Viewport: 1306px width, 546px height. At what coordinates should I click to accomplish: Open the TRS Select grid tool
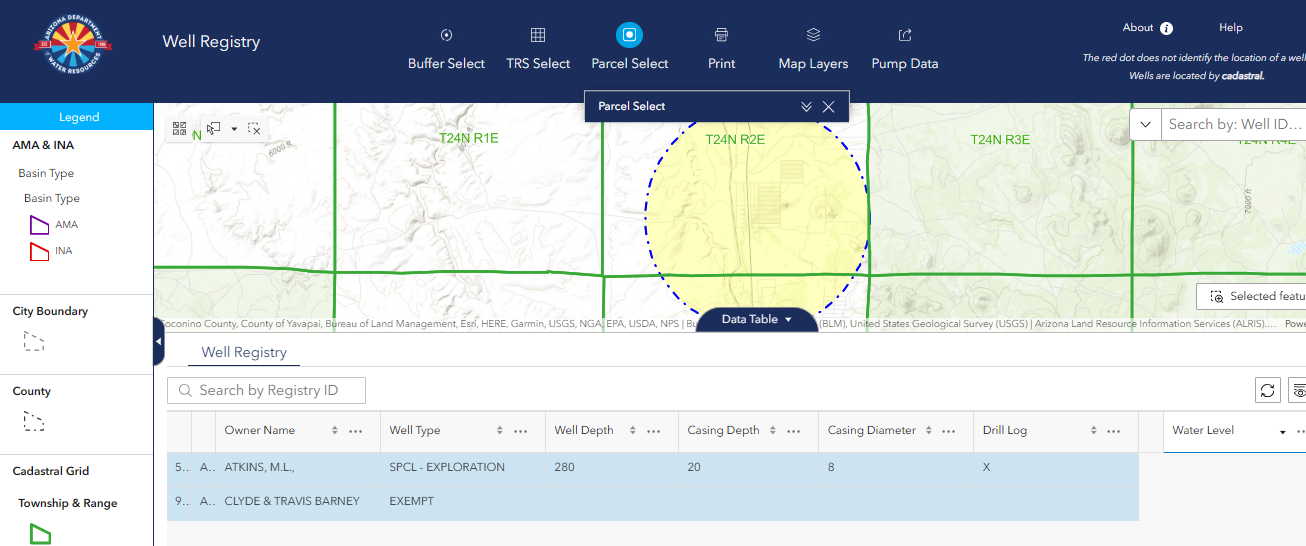pos(538,36)
